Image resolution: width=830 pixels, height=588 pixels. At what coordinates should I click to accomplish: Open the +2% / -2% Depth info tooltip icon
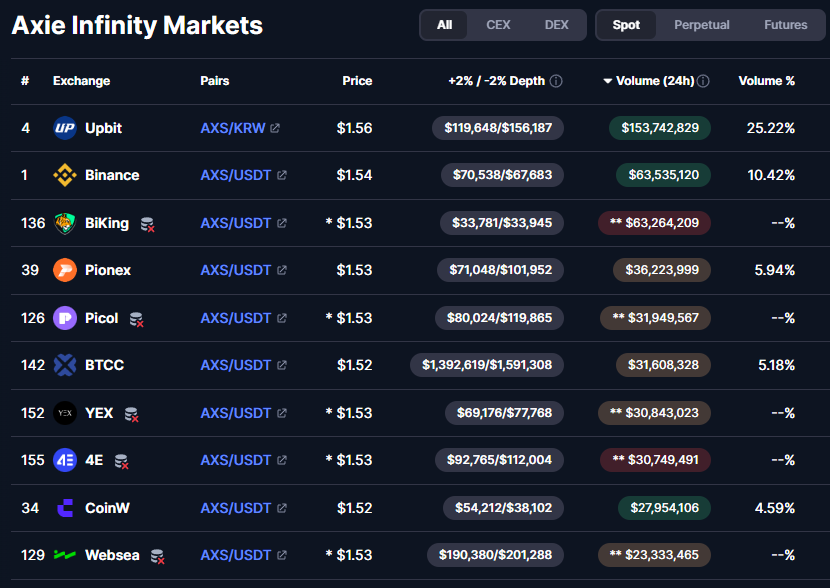(556, 81)
